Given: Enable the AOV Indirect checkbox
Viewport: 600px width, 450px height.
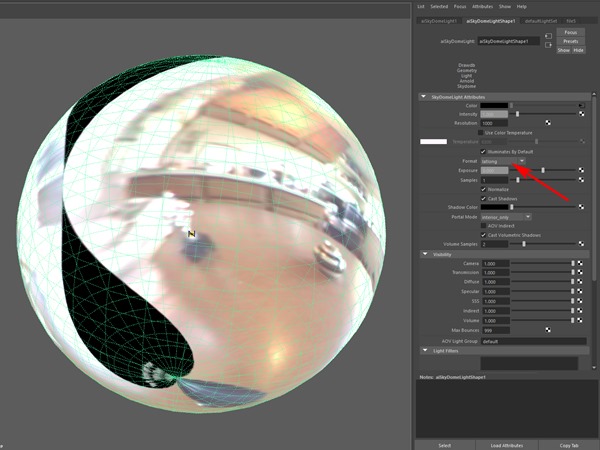Looking at the screenshot, I should [483, 226].
